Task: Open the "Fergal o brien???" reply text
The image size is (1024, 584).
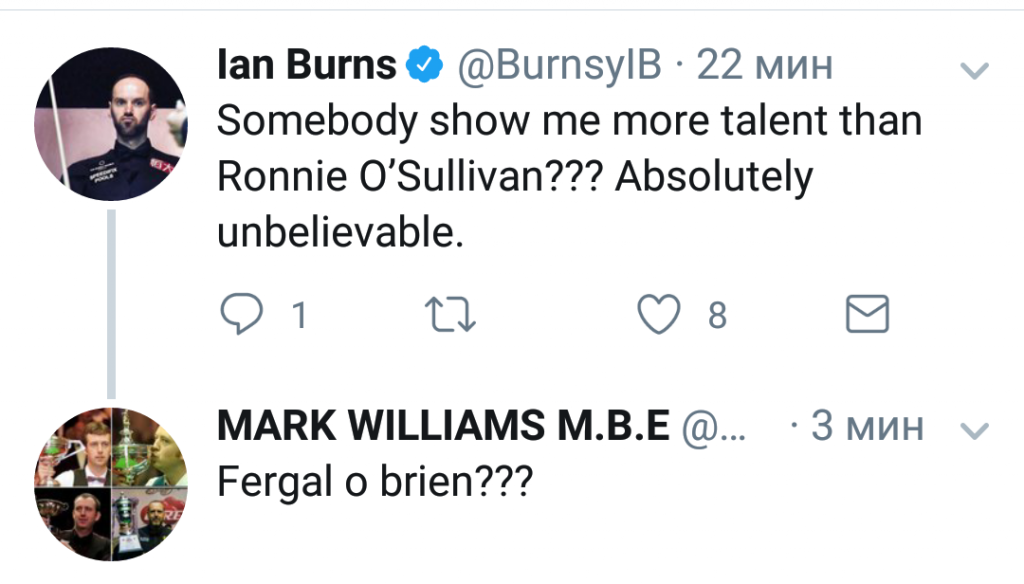Action: [x=375, y=482]
